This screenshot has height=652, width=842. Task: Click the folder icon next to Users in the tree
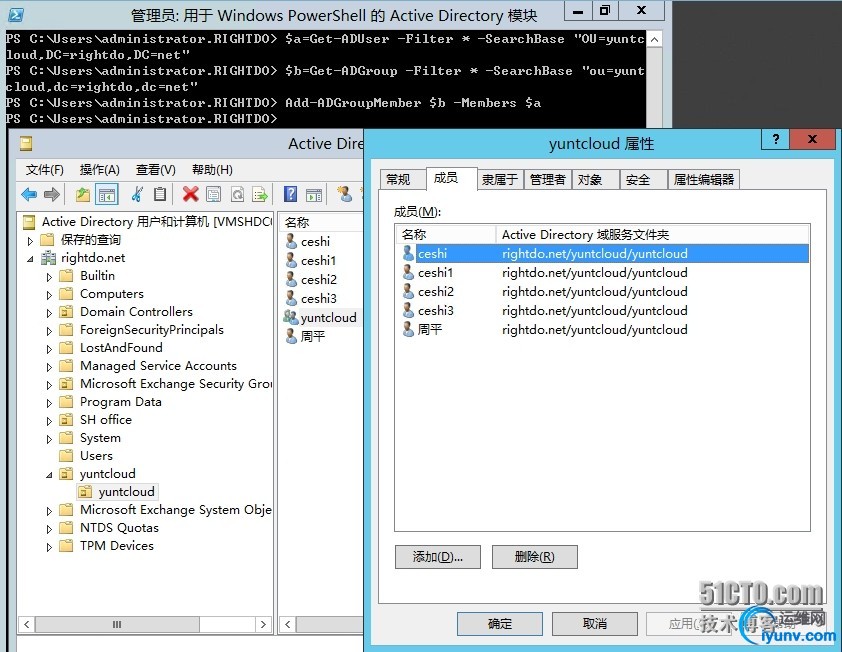point(66,455)
